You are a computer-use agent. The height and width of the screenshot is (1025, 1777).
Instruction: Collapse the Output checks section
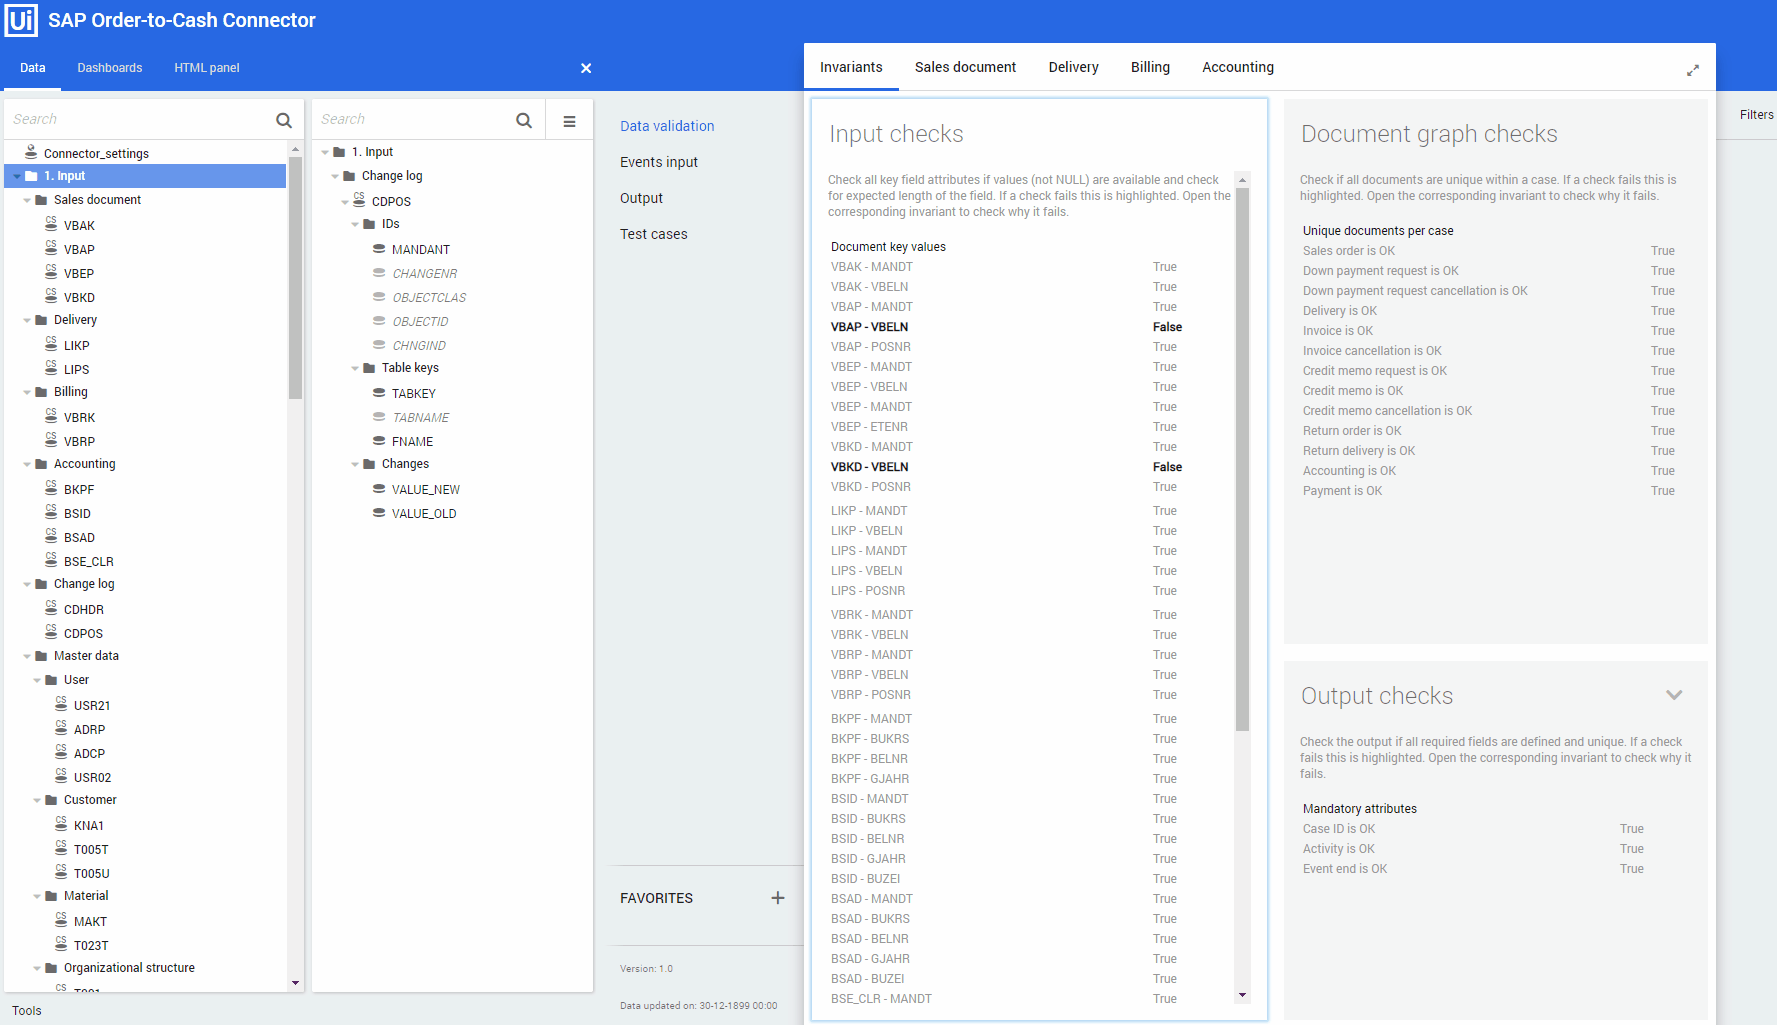1675,694
